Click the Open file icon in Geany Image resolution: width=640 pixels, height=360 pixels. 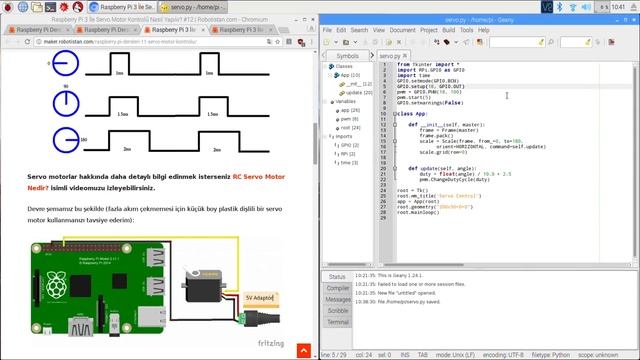tap(346, 42)
